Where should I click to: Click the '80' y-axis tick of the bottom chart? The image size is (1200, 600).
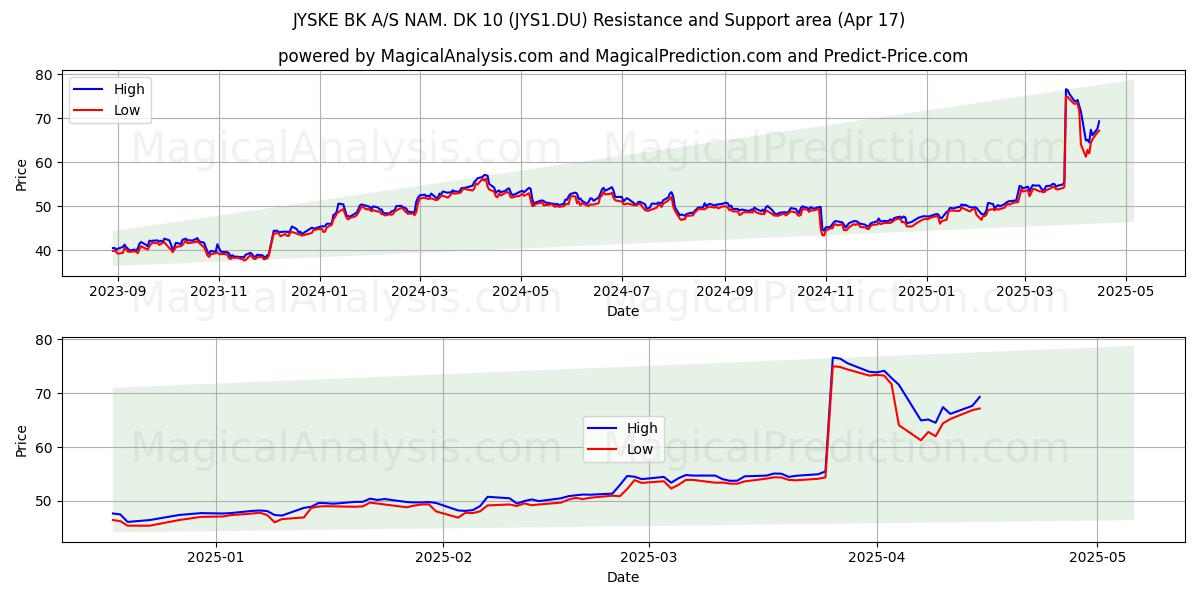(x=45, y=340)
